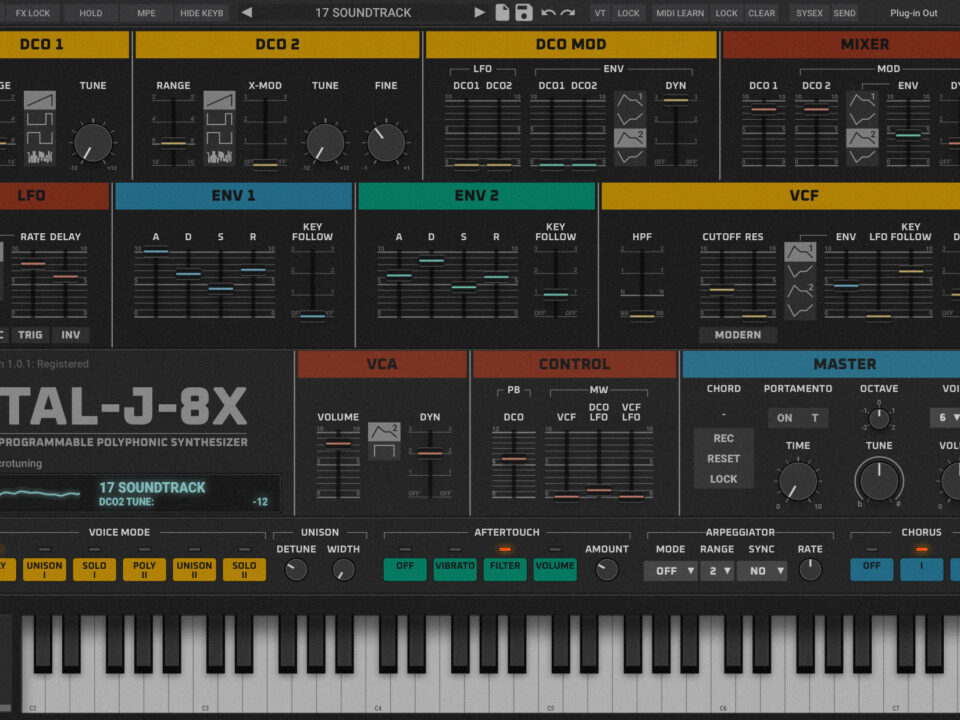960x720 pixels.
Task: Click the new preset file icon
Action: coord(502,13)
